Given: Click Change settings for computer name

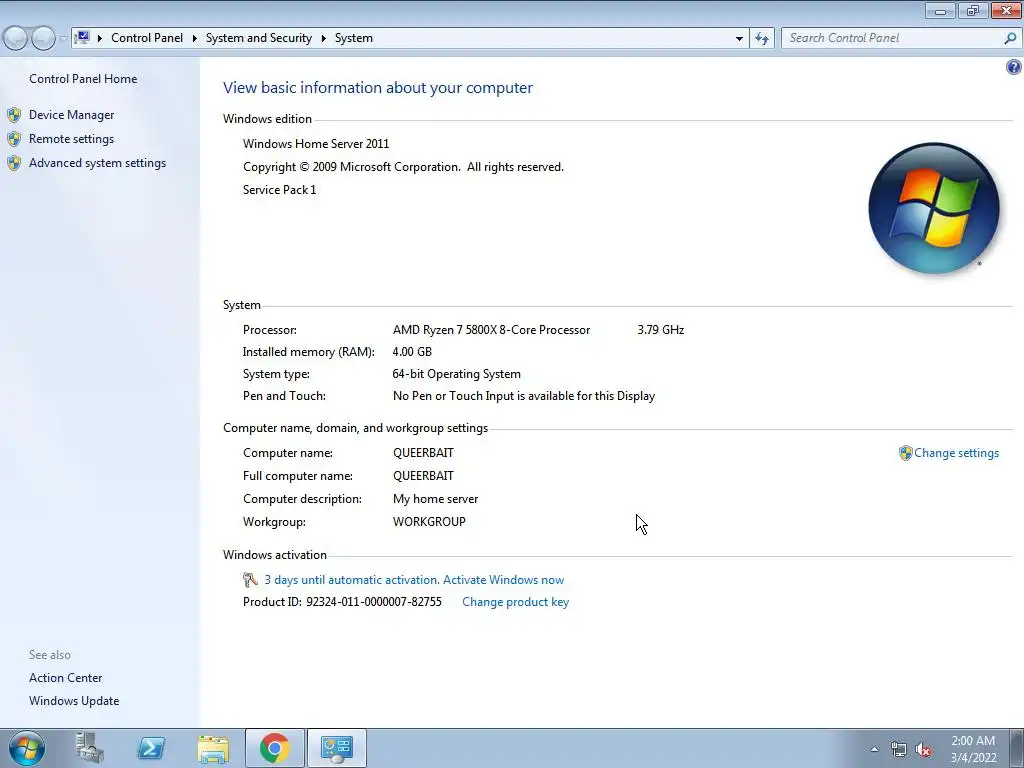Looking at the screenshot, I should tap(956, 453).
